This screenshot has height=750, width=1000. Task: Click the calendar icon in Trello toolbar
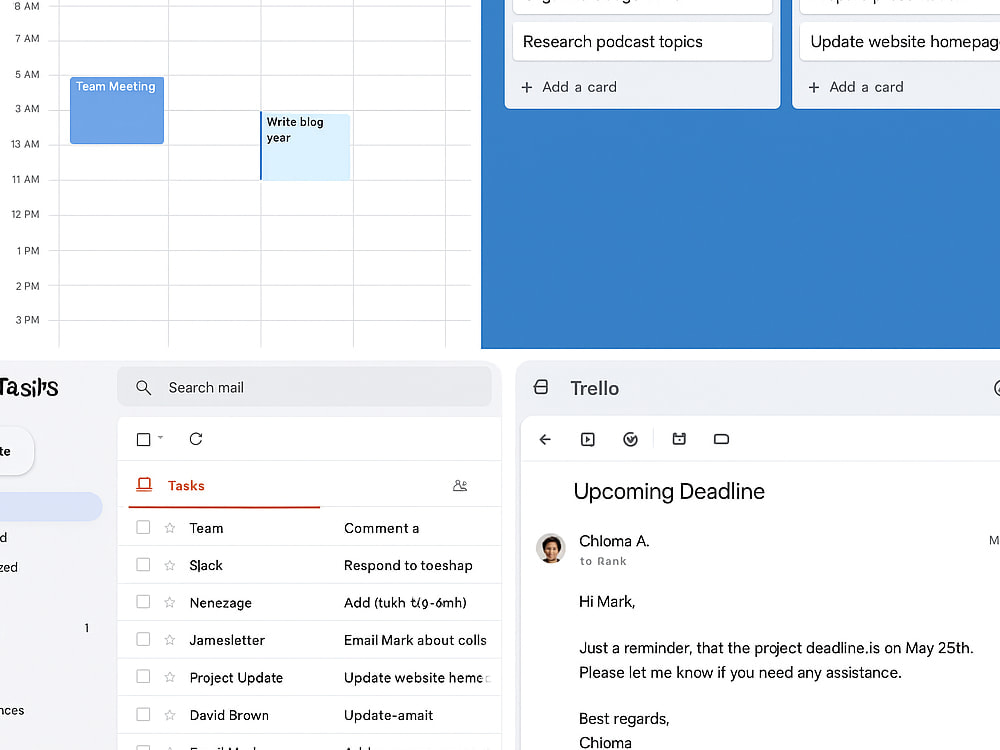[679, 439]
